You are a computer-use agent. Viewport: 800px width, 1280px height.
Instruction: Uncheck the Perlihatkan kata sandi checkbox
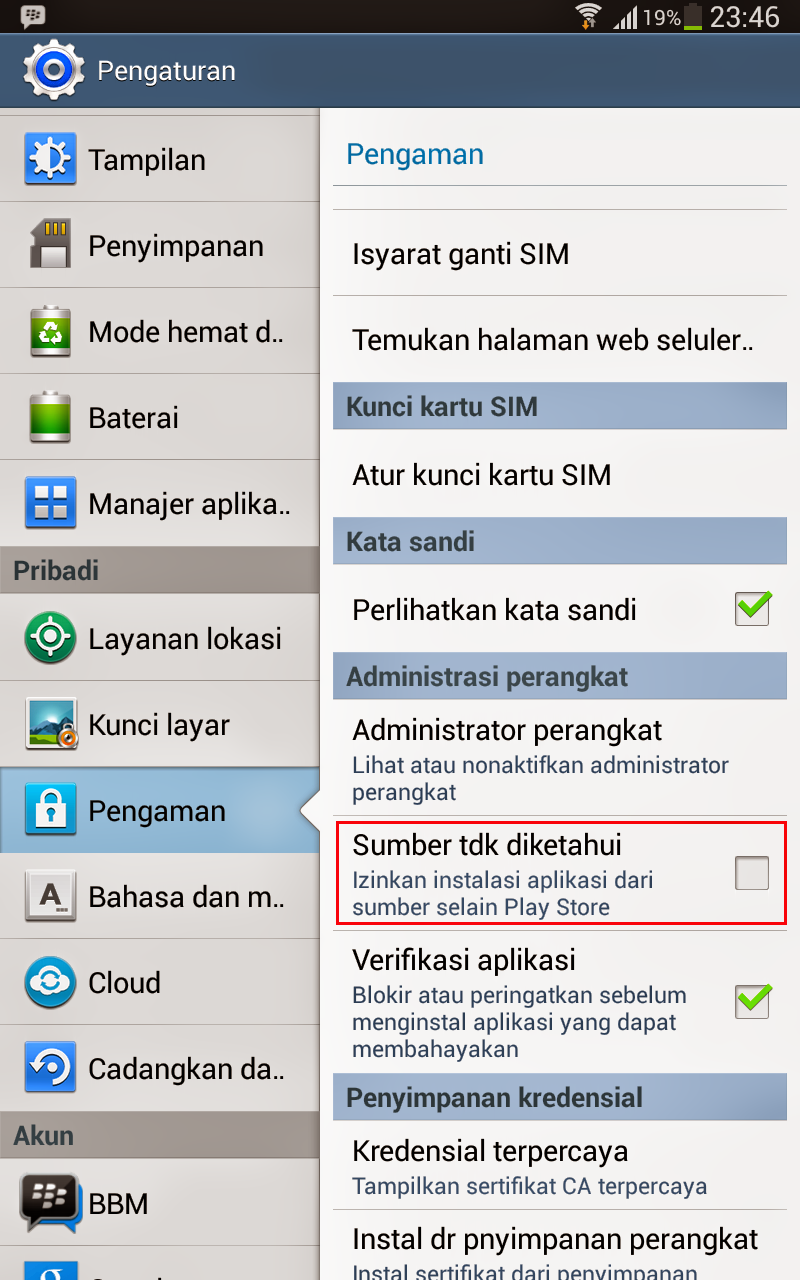pyautogui.click(x=753, y=609)
